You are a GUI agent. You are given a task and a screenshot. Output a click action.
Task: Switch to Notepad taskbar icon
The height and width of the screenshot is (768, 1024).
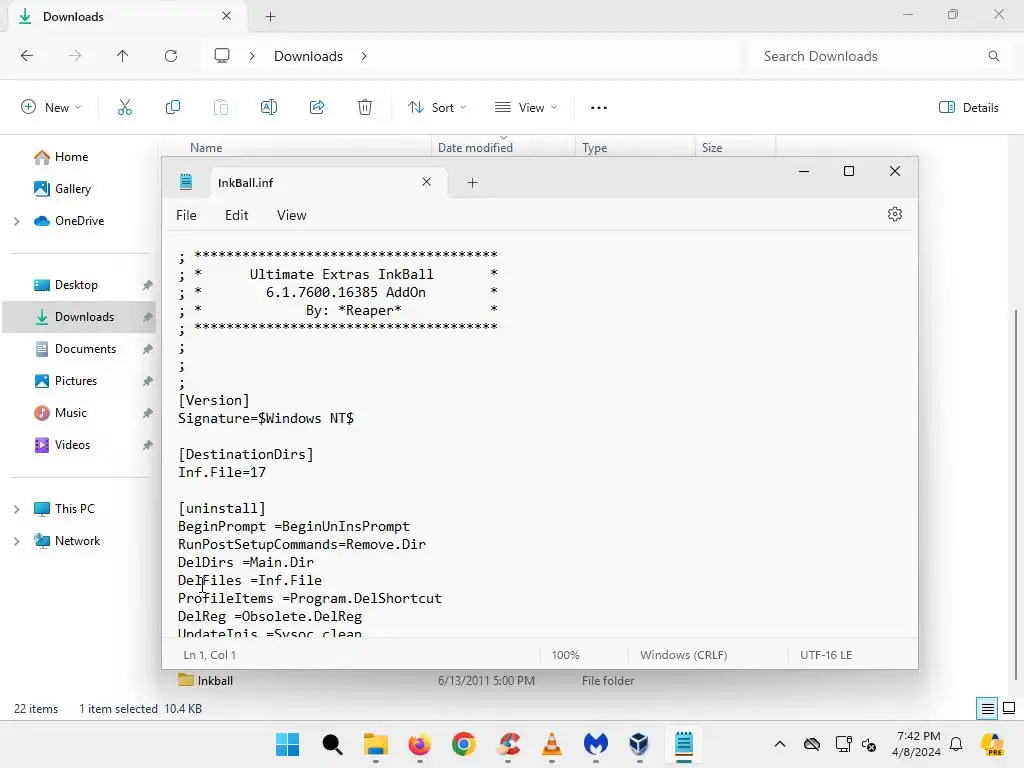click(684, 744)
